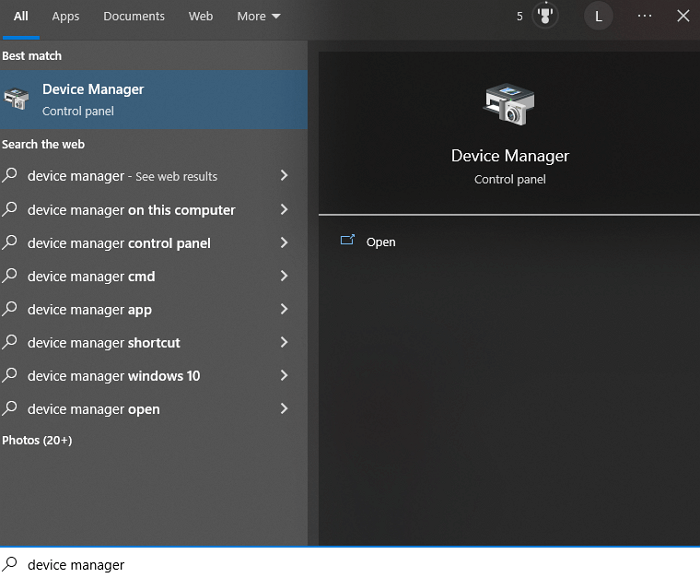Open the user account avatar 'L'
Image resolution: width=700 pixels, height=578 pixels.
coord(598,16)
